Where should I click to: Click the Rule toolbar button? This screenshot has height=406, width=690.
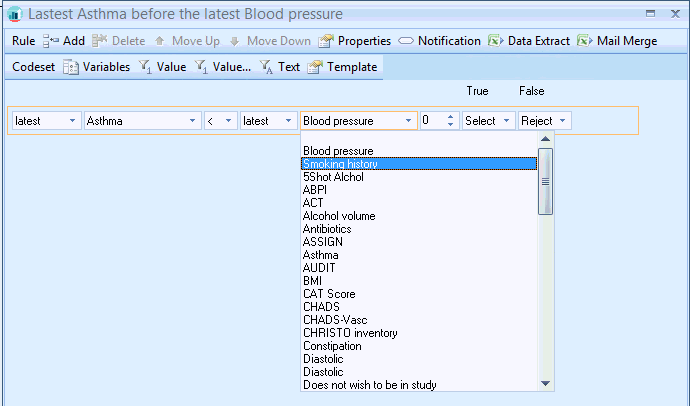[24, 41]
